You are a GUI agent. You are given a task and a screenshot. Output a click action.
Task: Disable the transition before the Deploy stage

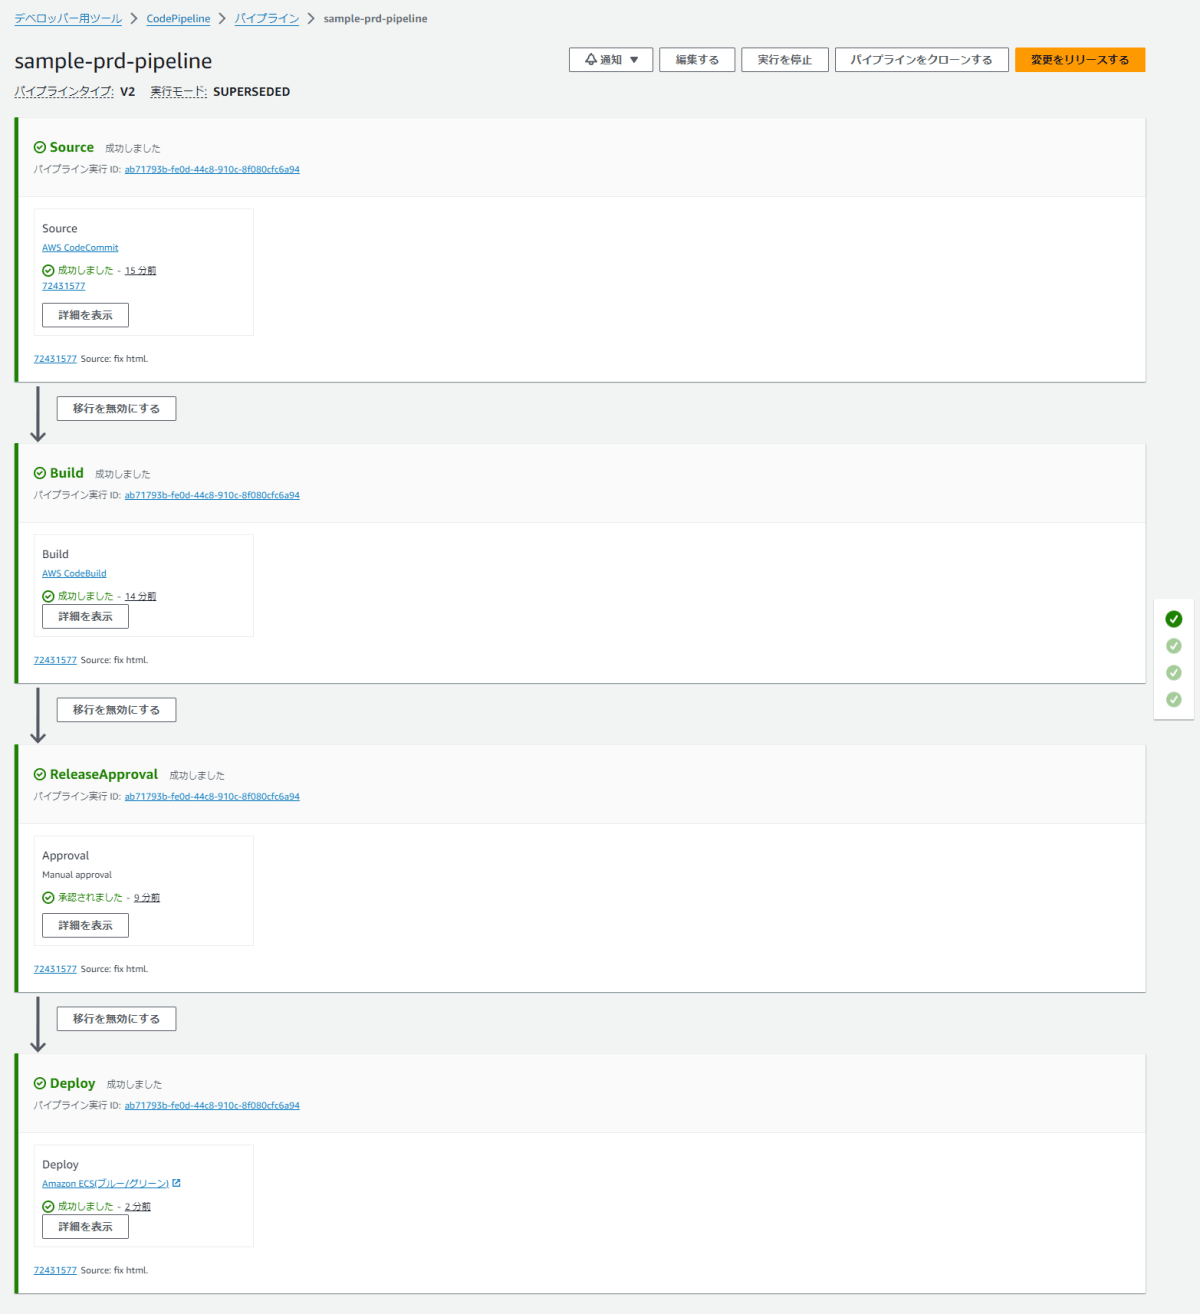coord(116,1018)
